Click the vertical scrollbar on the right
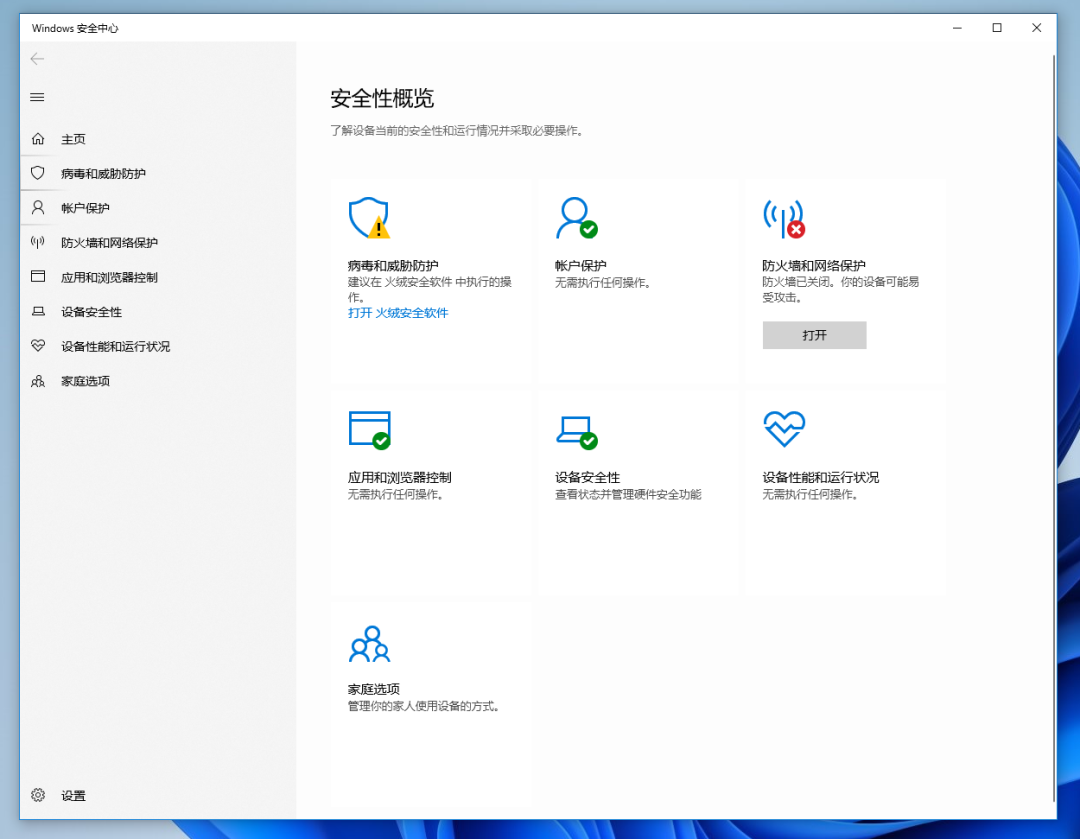 pyautogui.click(x=1054, y=427)
